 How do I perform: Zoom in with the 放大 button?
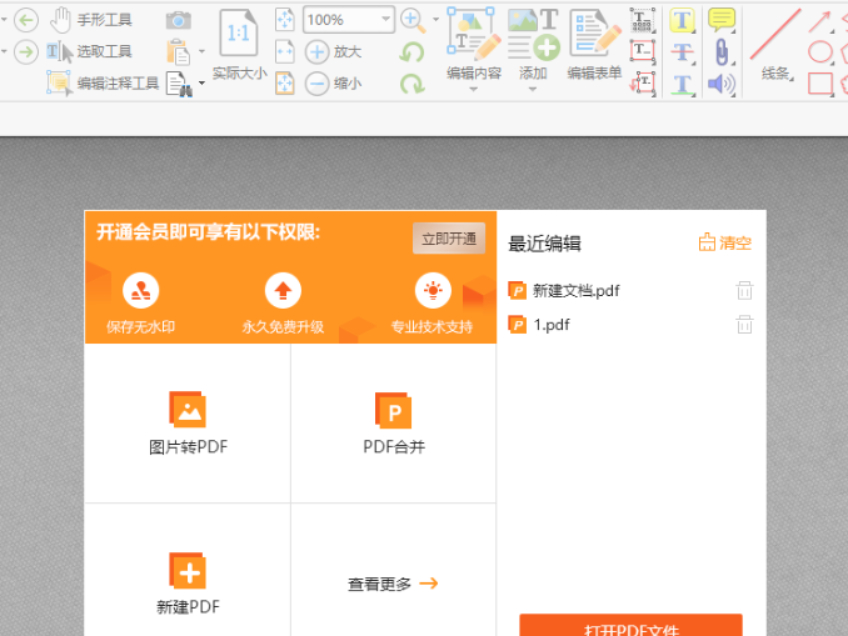(x=333, y=52)
